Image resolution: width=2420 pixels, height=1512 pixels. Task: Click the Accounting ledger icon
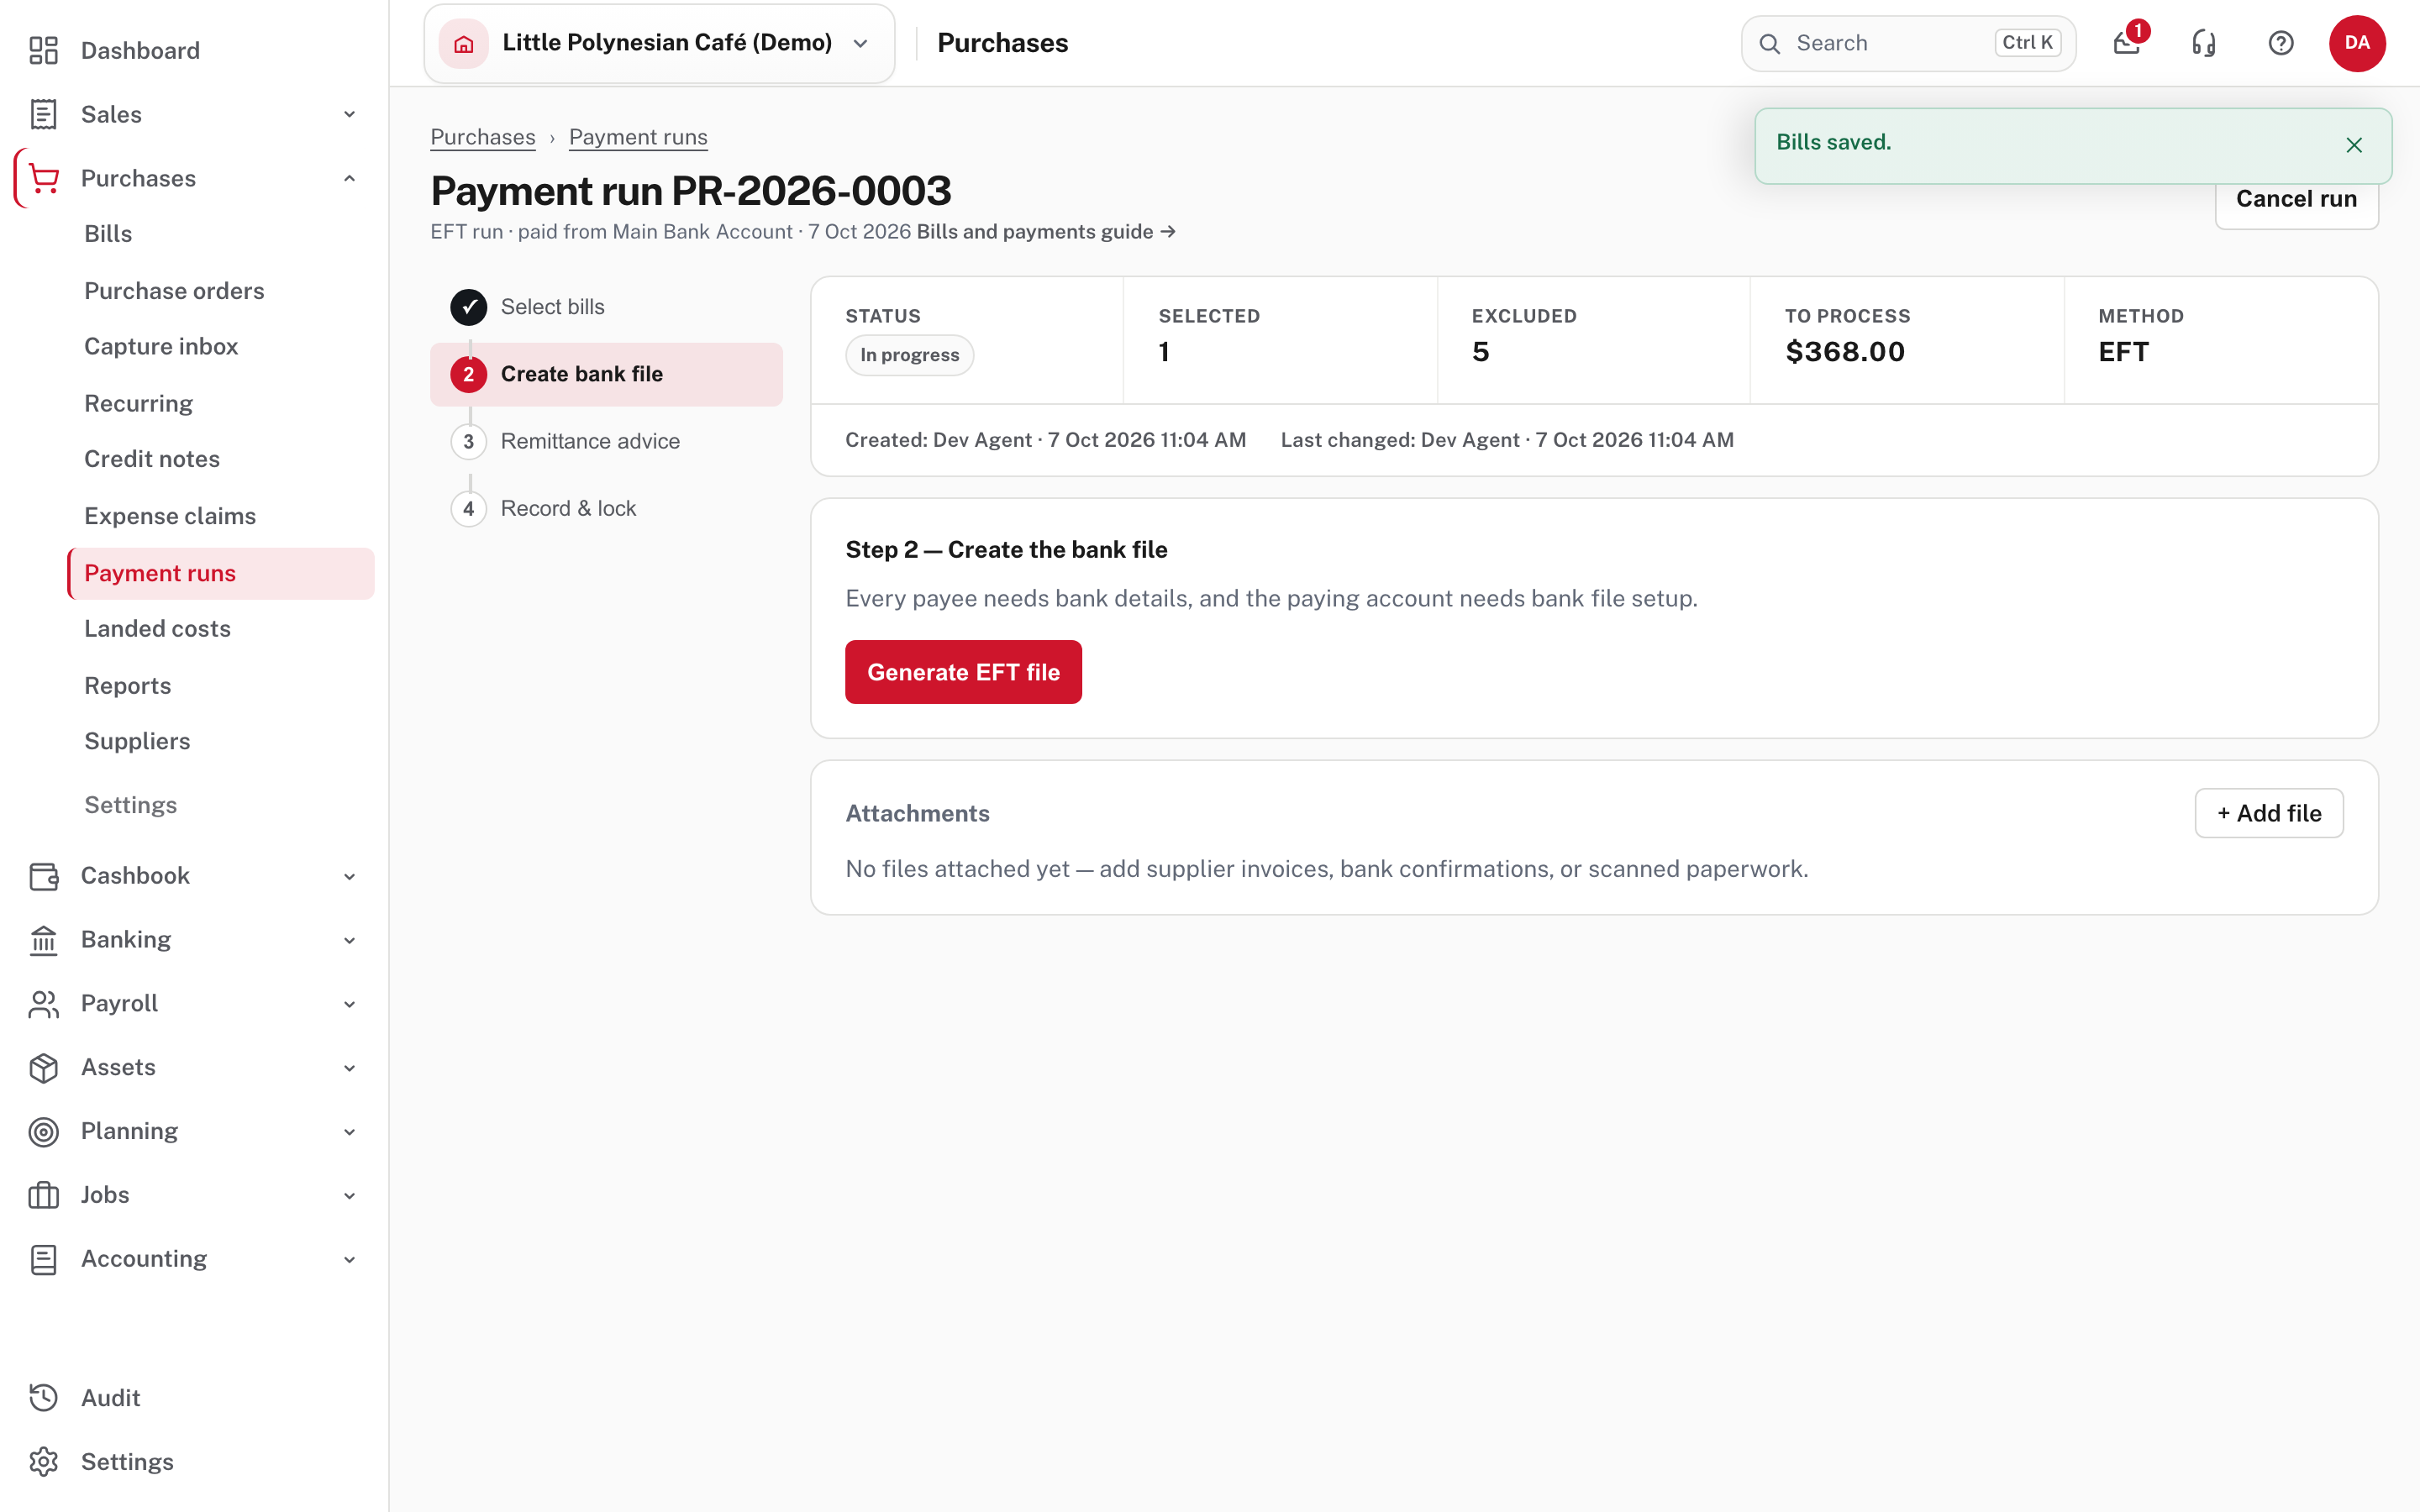(x=43, y=1259)
